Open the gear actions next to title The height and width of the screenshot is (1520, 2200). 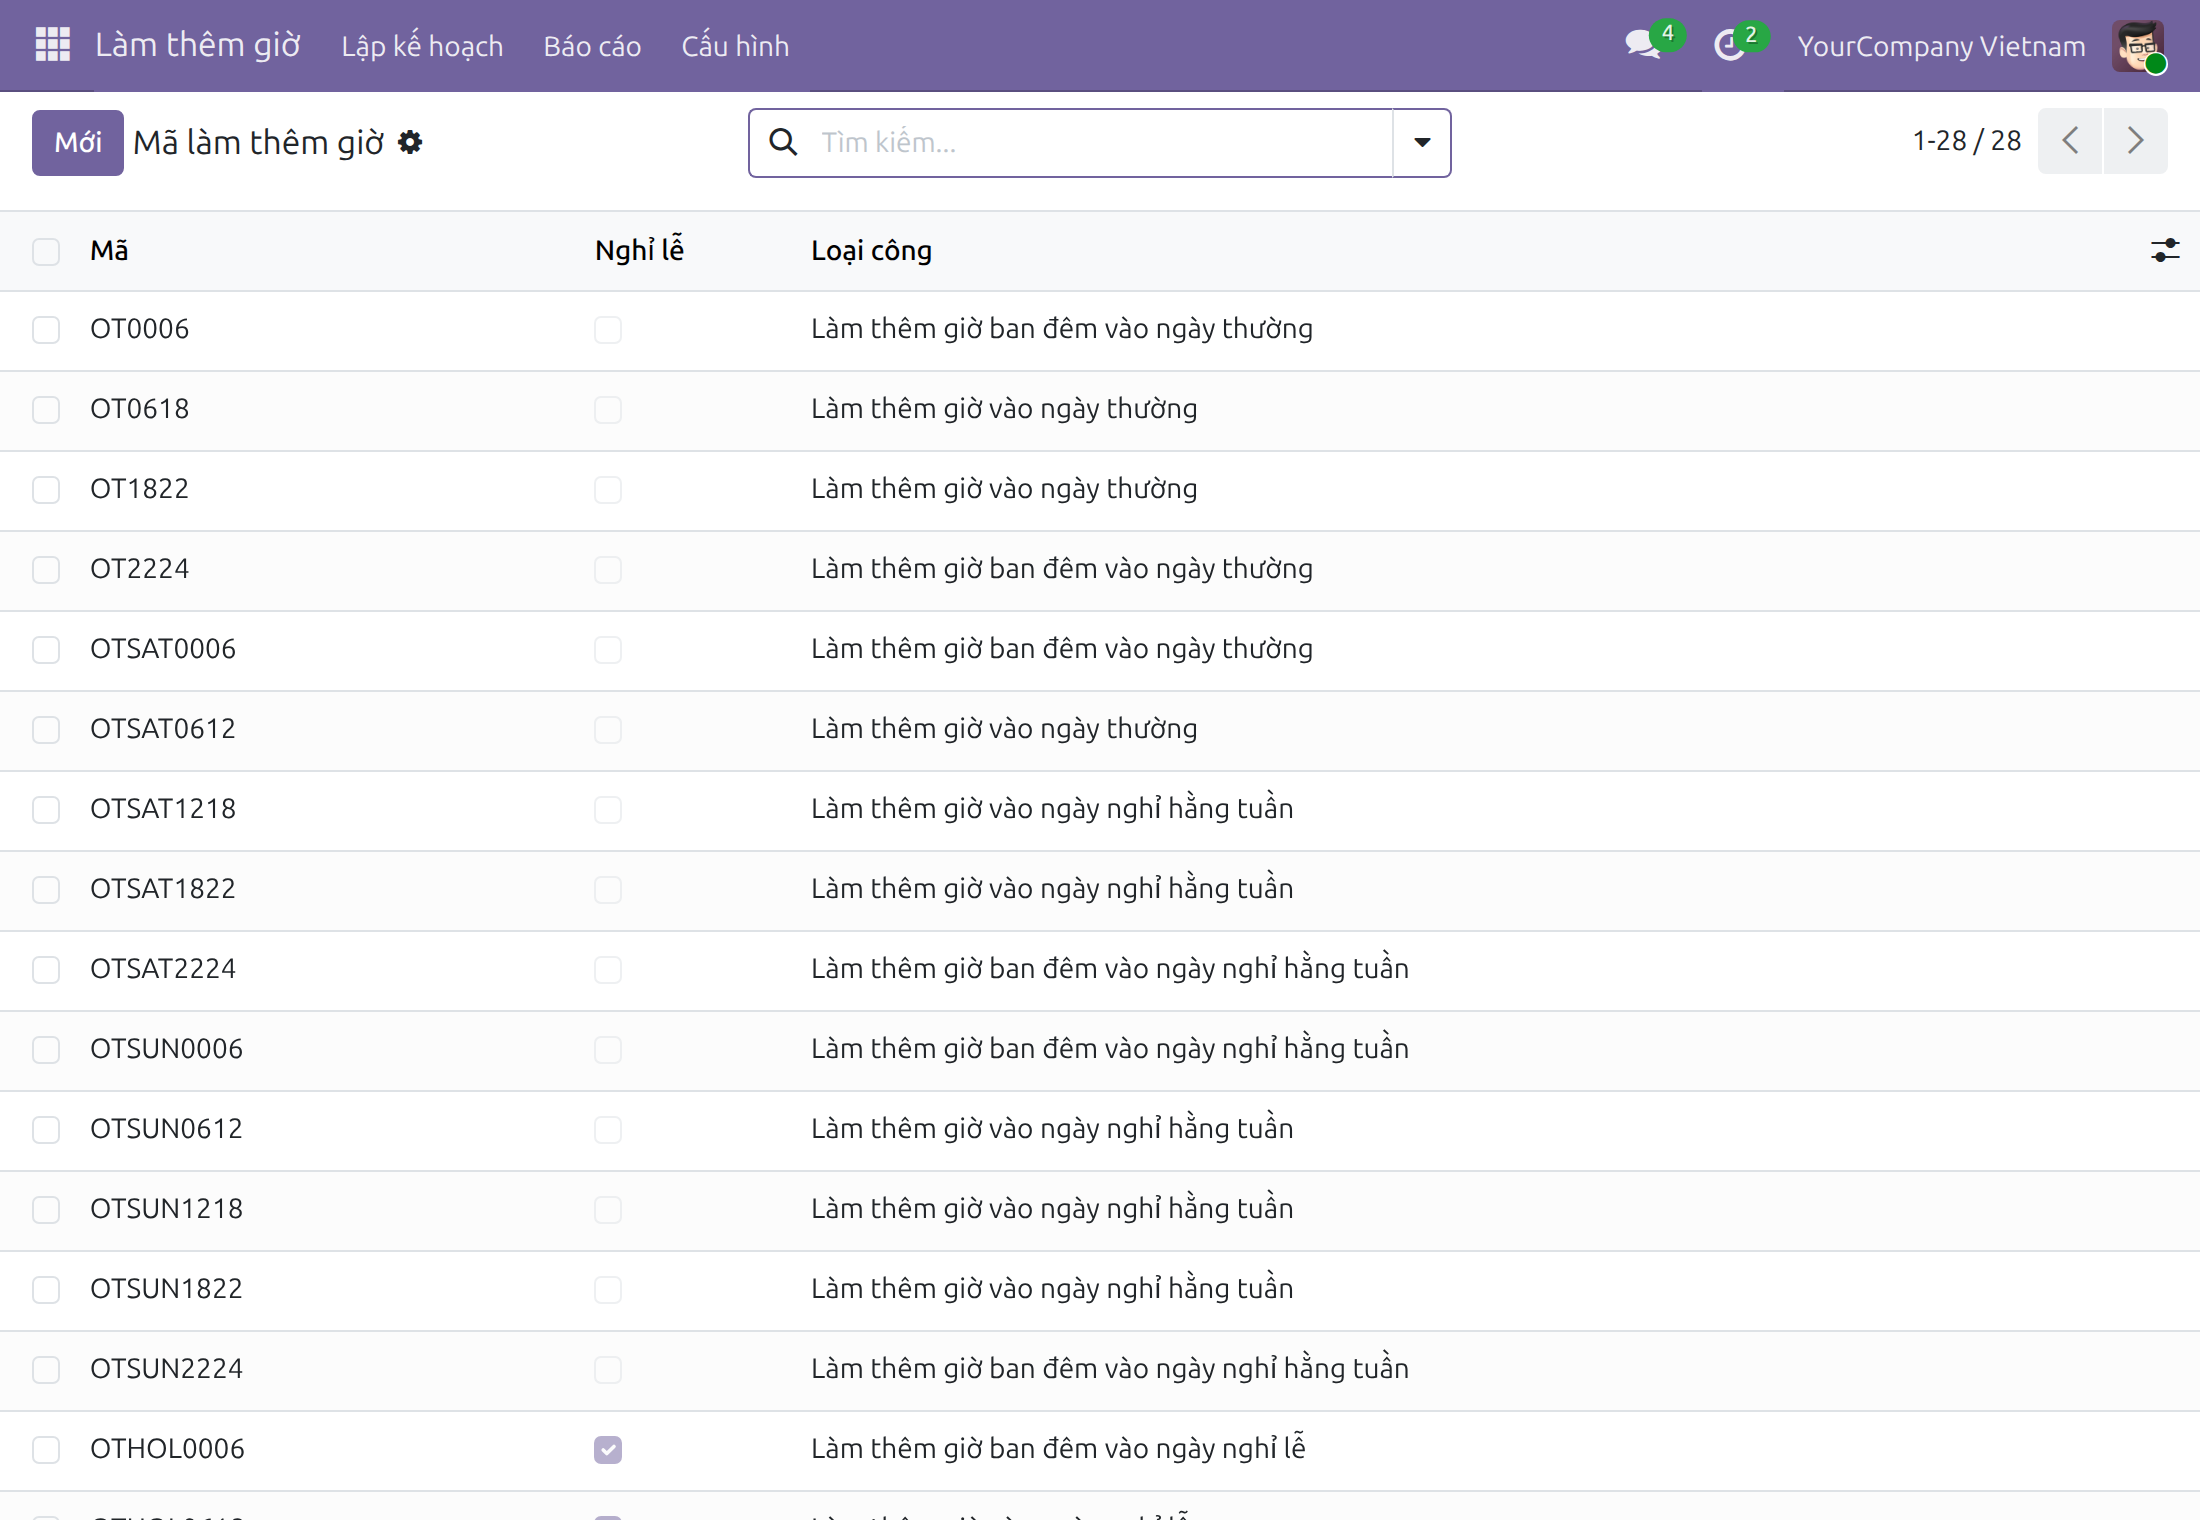(x=410, y=143)
